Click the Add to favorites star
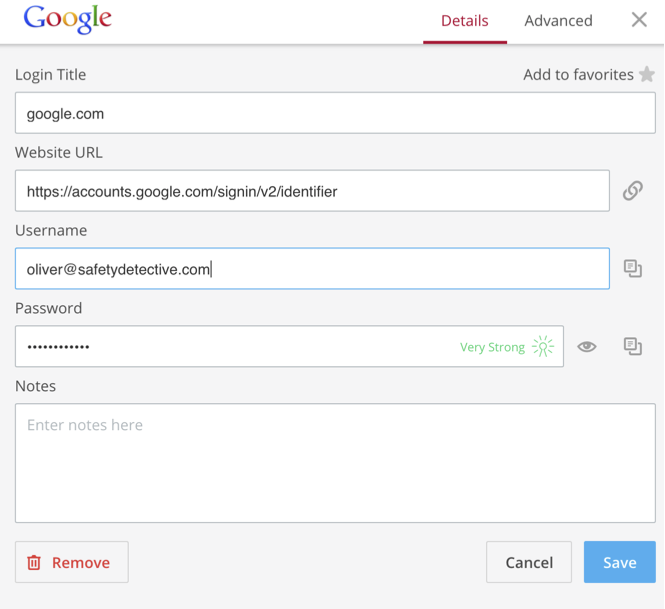This screenshot has height=609, width=665. click(x=647, y=74)
